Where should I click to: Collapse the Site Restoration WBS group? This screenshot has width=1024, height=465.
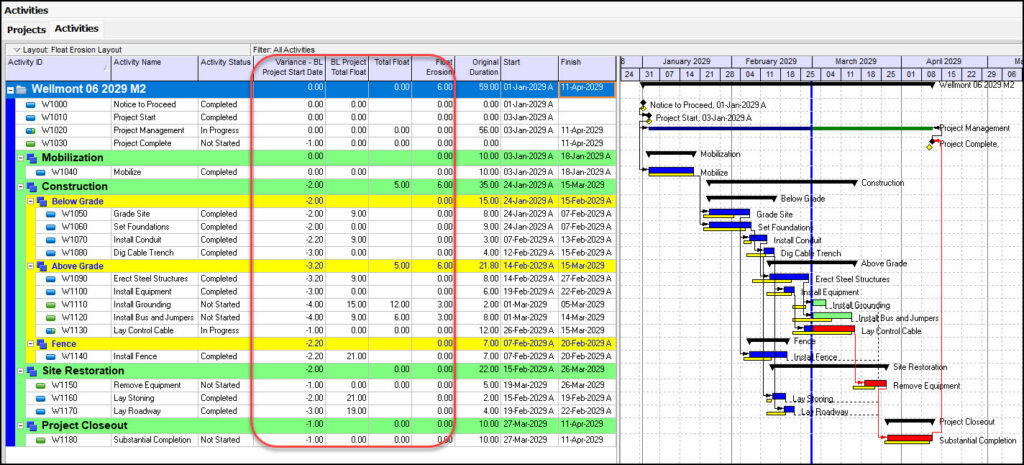coord(20,371)
